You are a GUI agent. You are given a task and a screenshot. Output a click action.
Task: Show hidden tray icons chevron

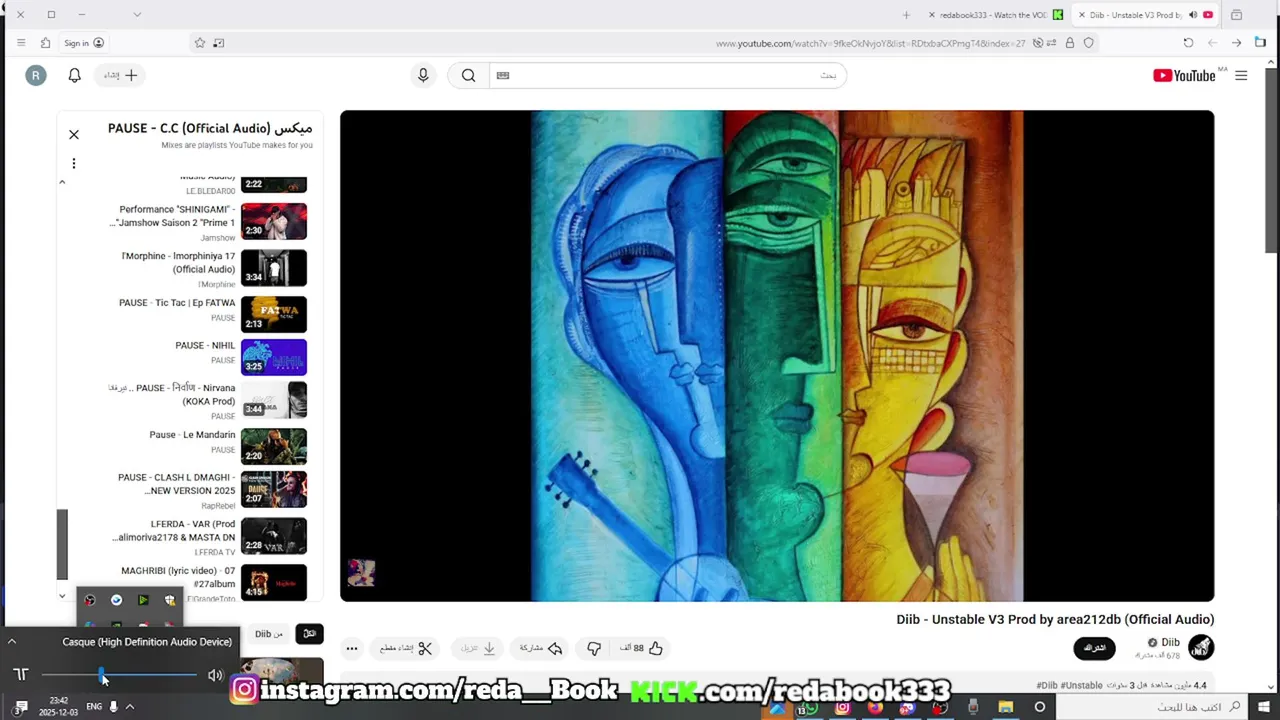129,707
